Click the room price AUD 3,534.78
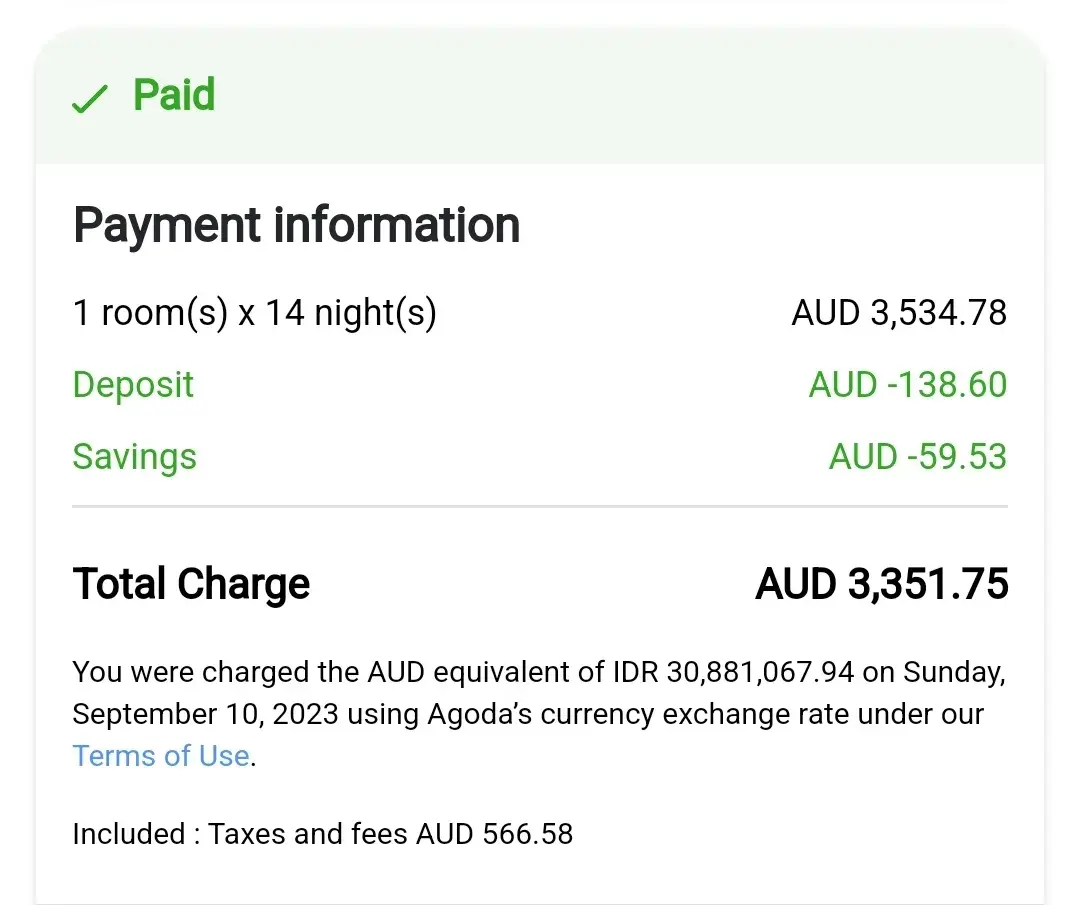 [x=899, y=313]
